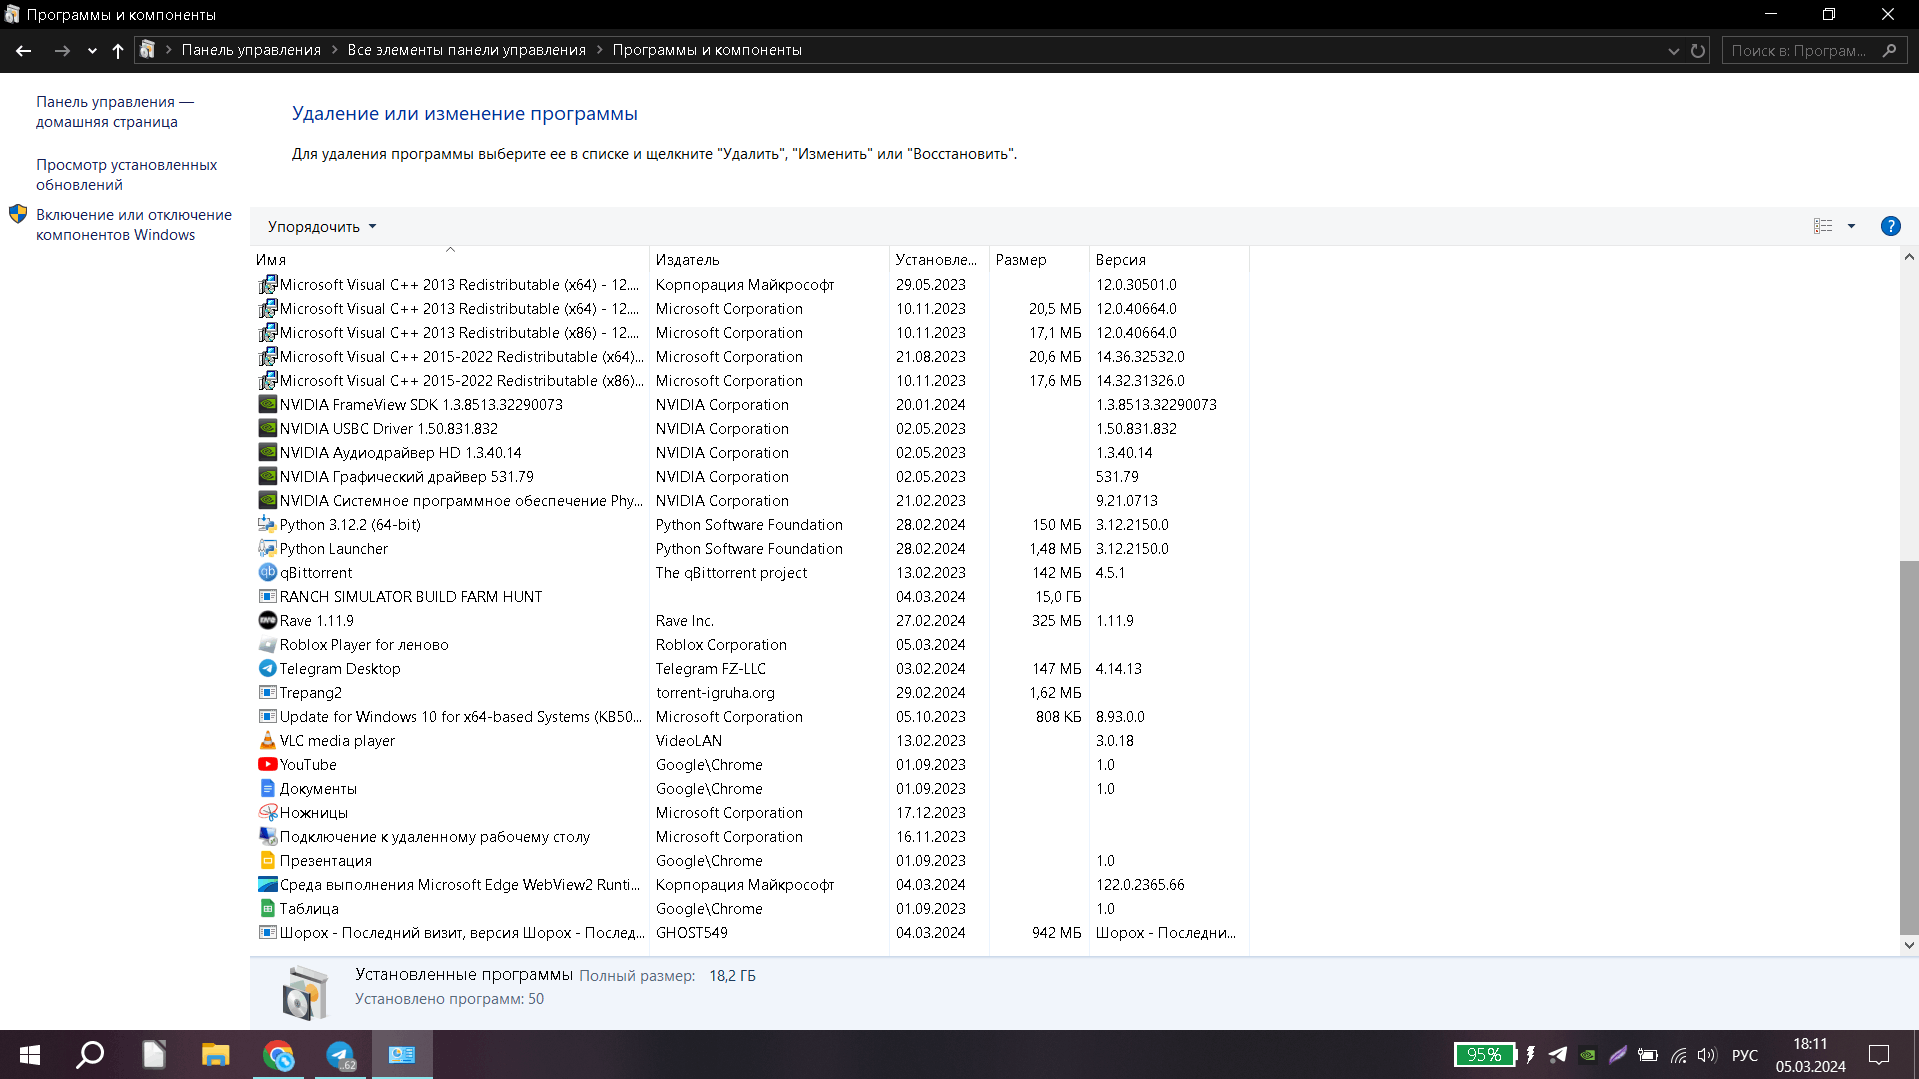Sort by the Установлено column header
Viewport: 1919px width, 1079px height.
(939, 260)
